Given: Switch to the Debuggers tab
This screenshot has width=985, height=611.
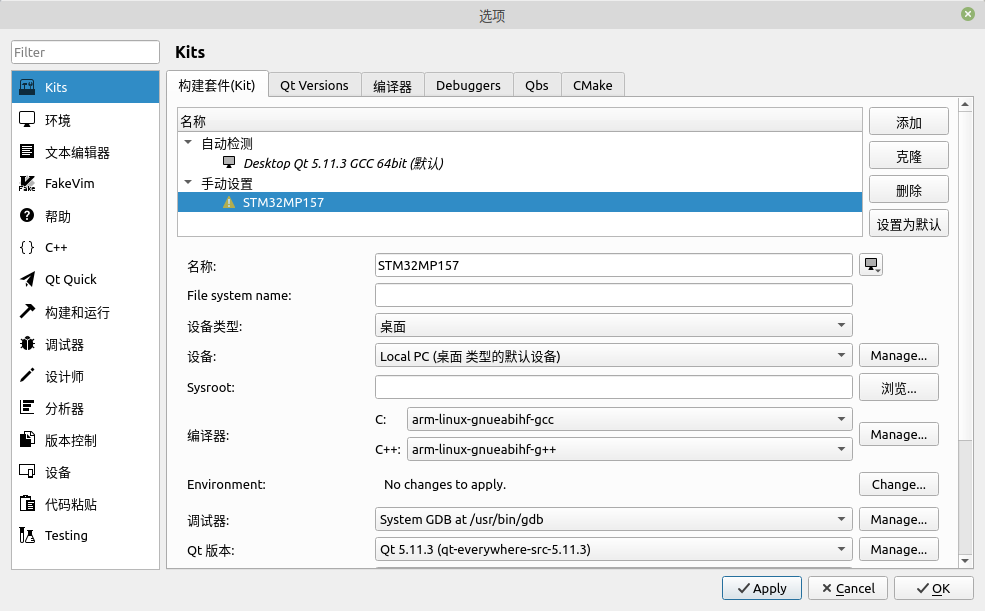Looking at the screenshot, I should pyautogui.click(x=469, y=85).
